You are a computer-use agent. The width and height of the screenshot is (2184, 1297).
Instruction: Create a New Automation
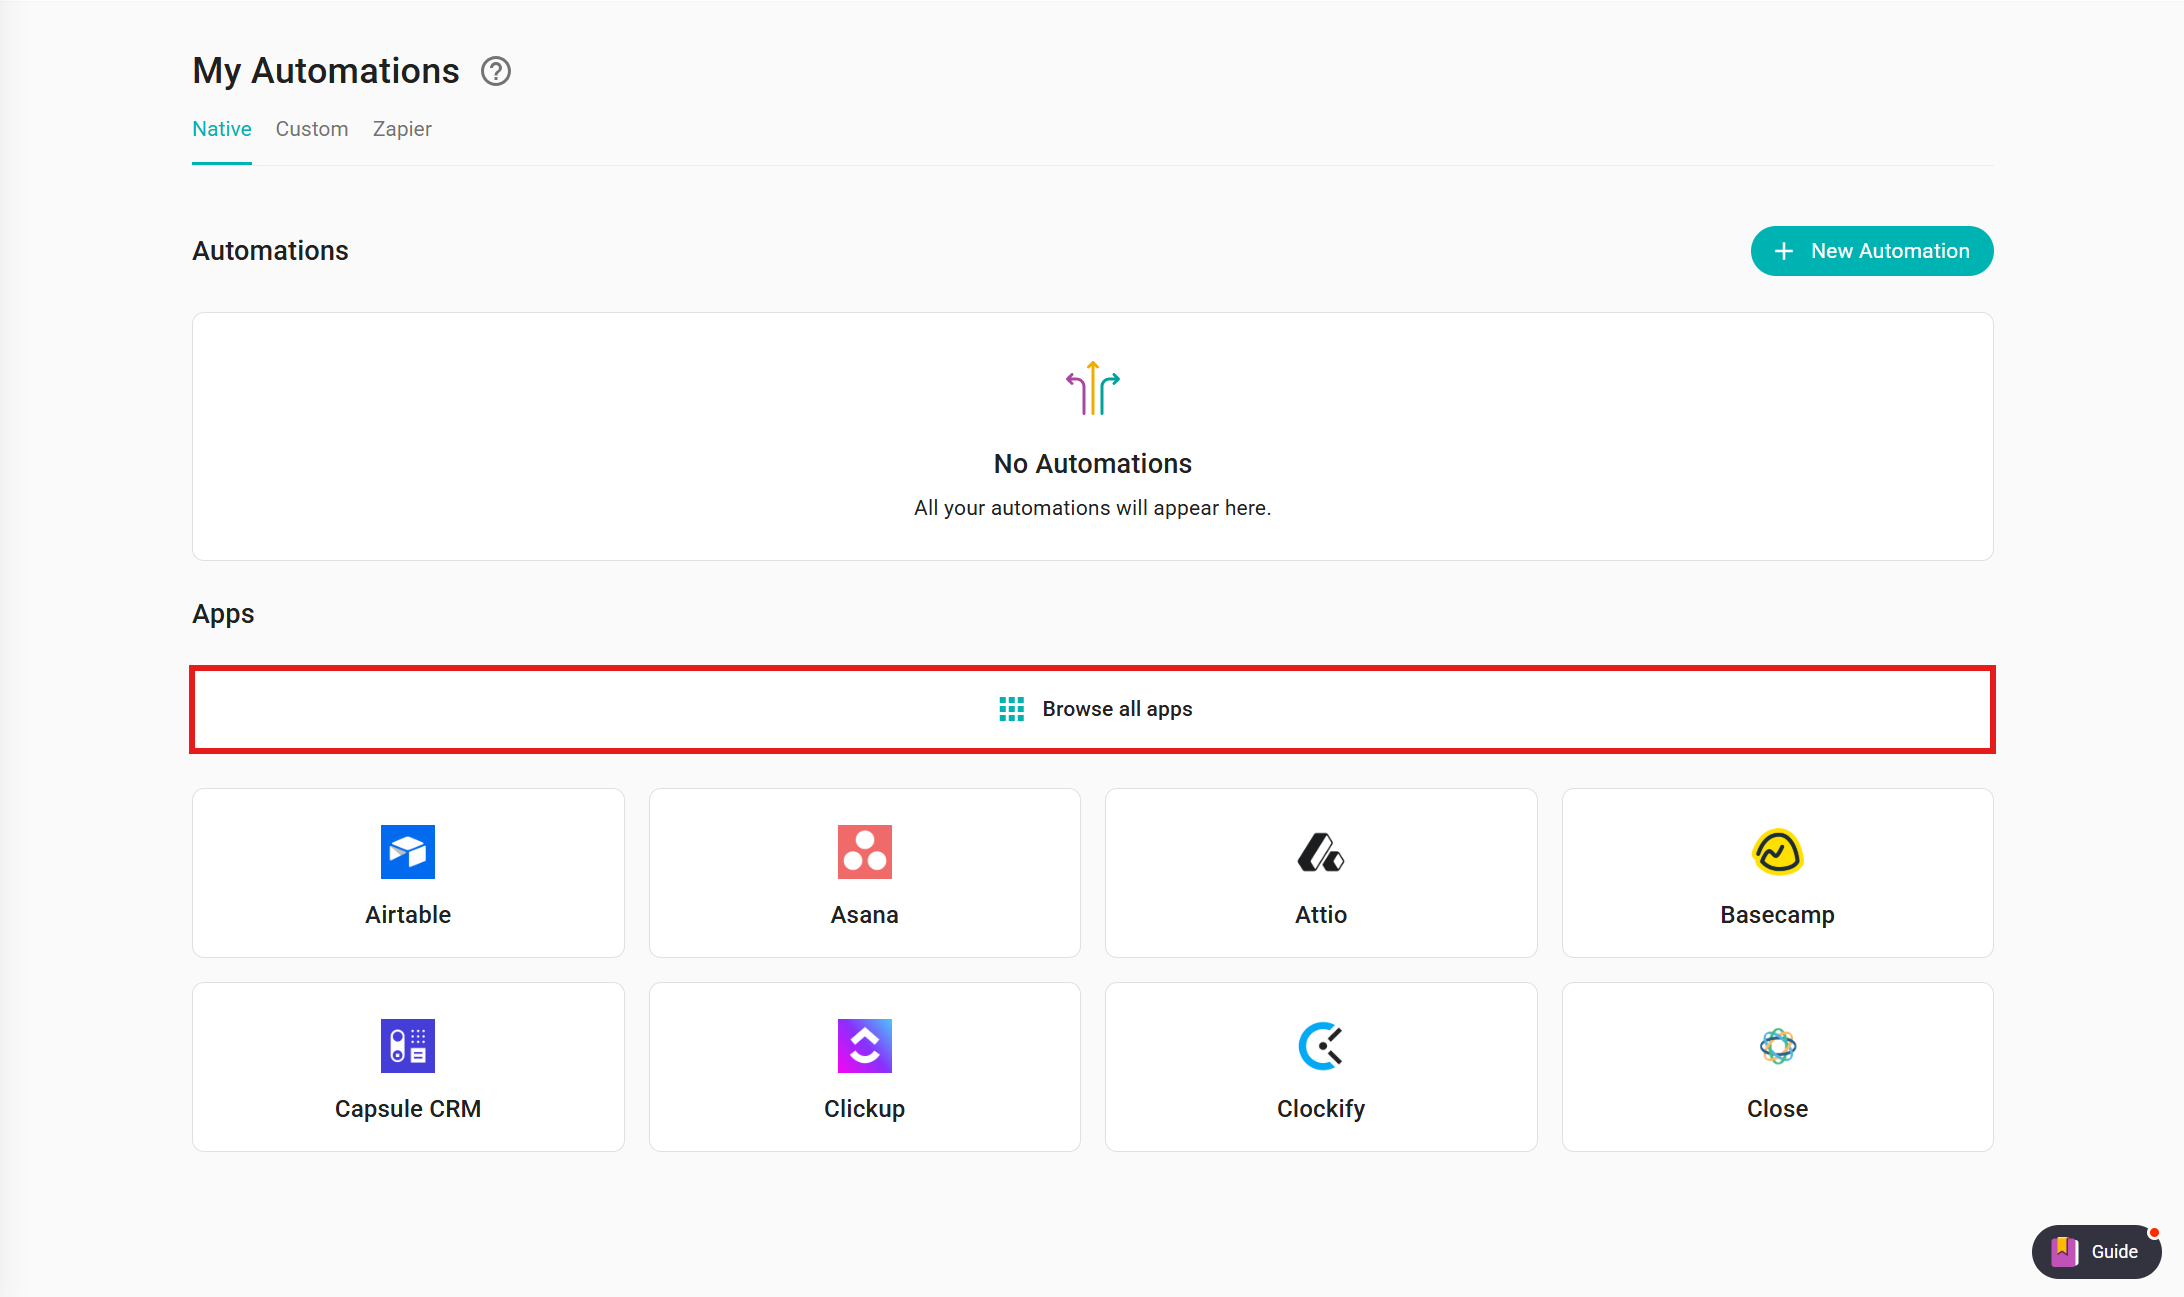(x=1871, y=251)
